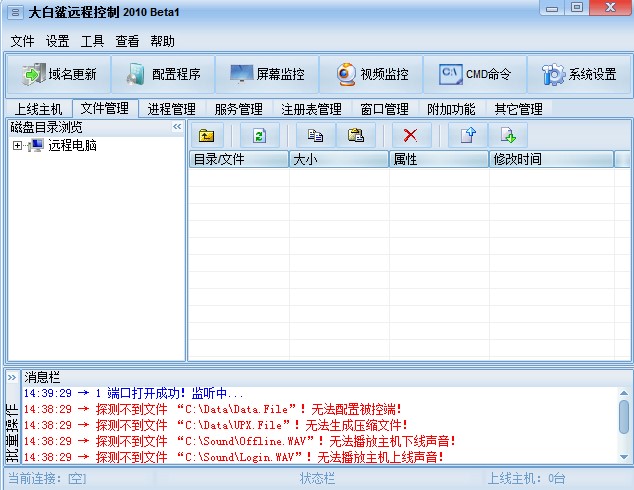Start 屏幕监控 screen monitoring
The image size is (634, 490).
click(x=267, y=74)
